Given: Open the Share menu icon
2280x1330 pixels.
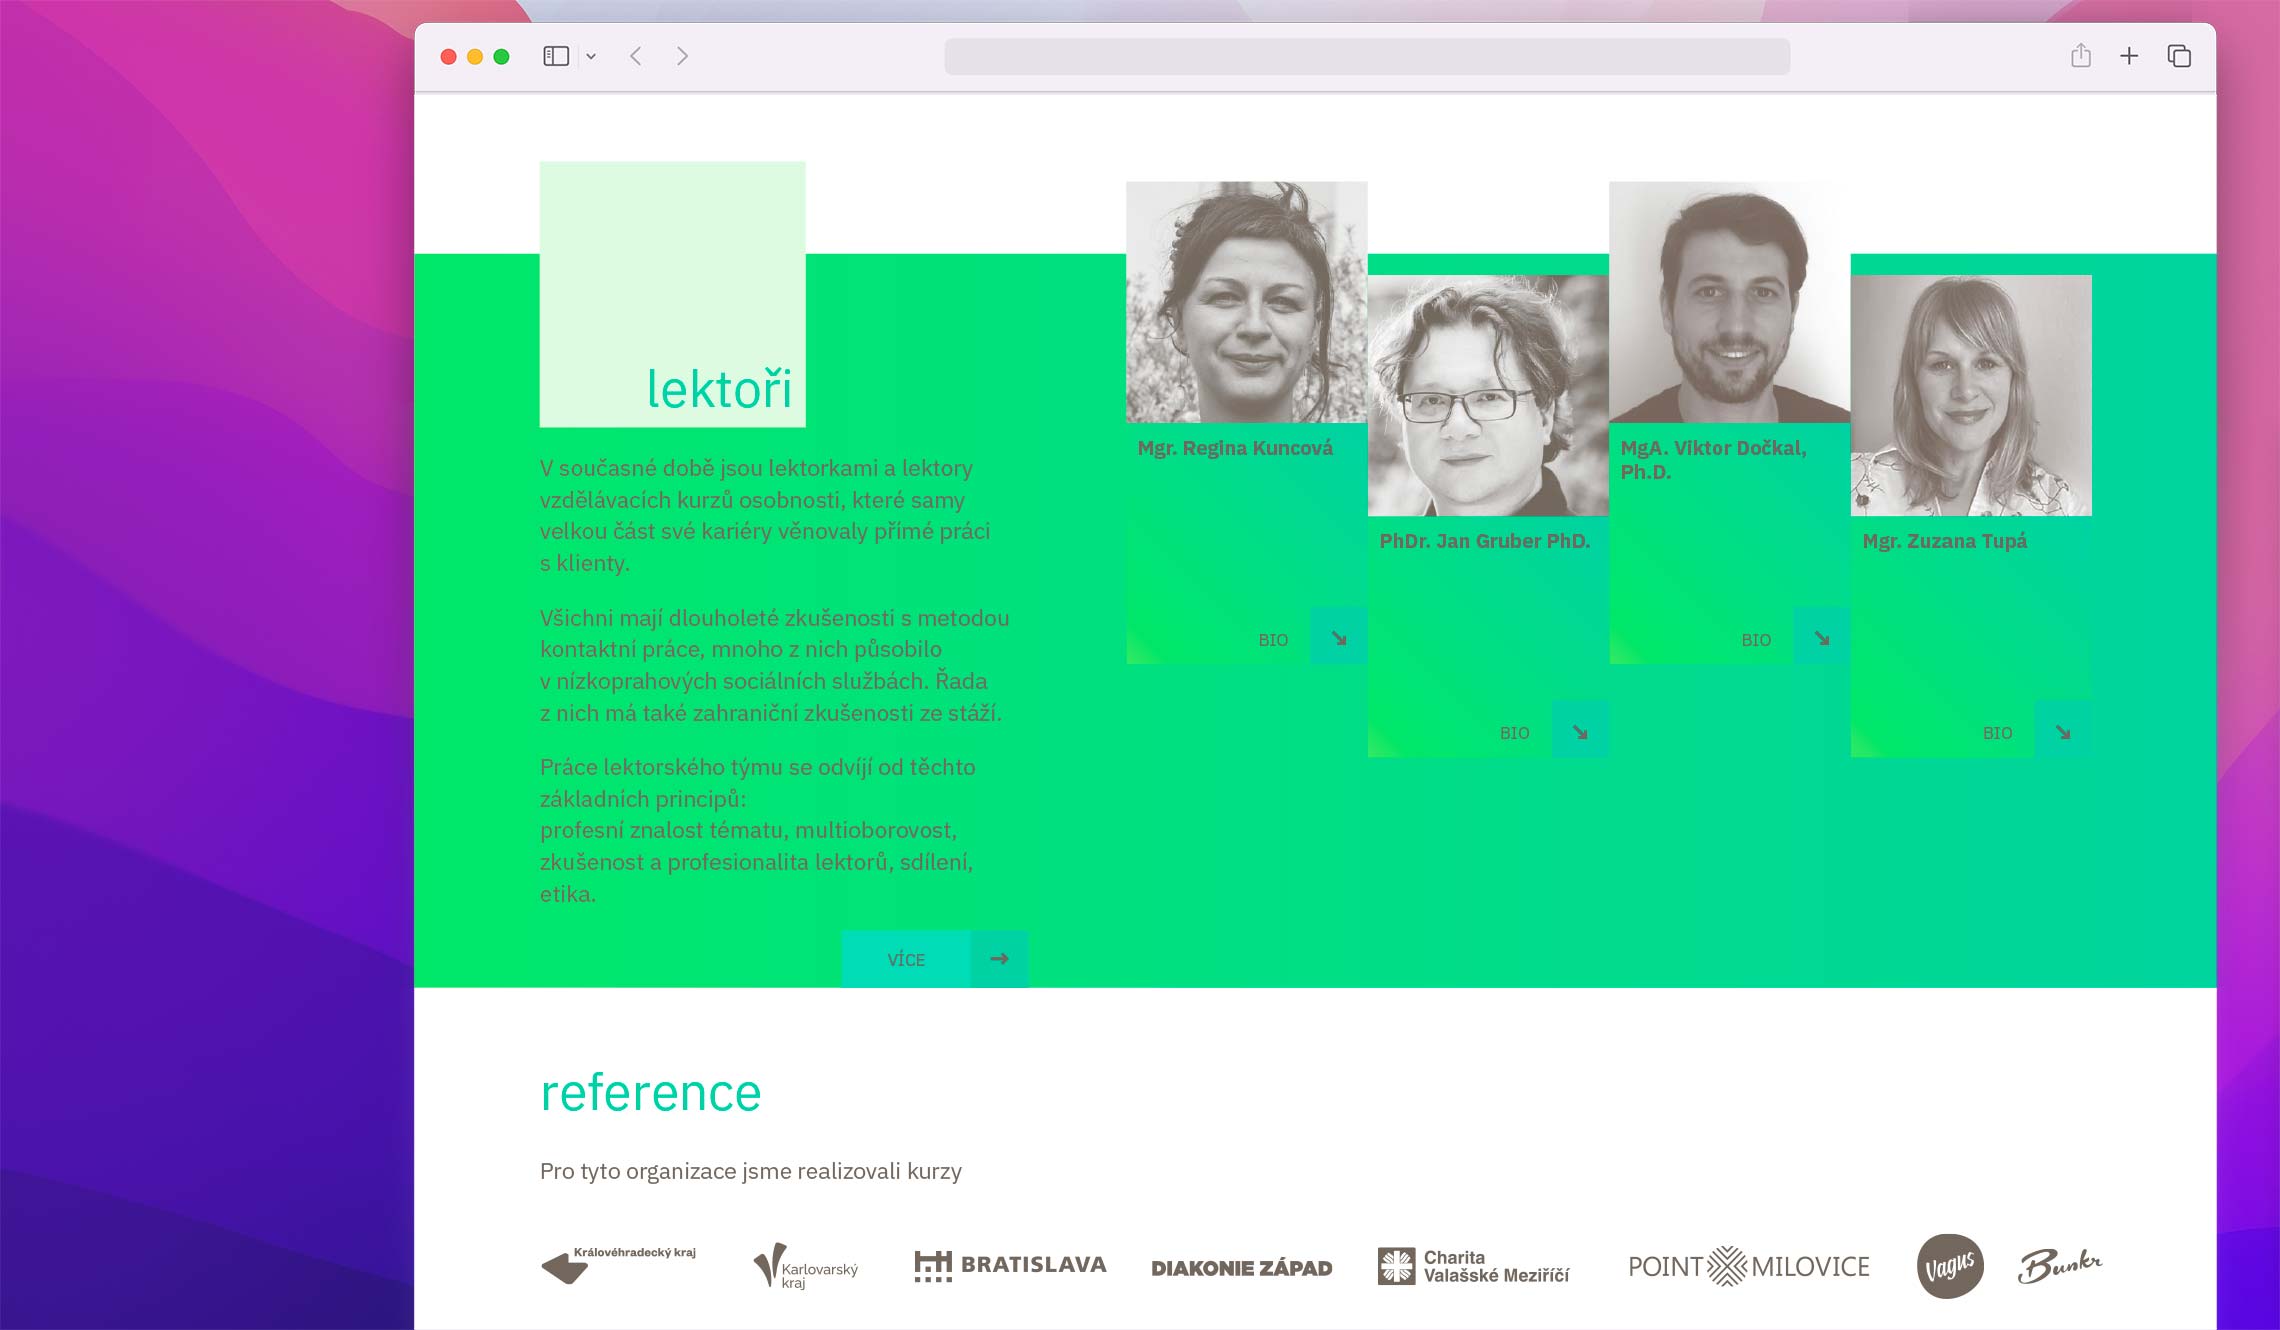Looking at the screenshot, I should point(2081,56).
